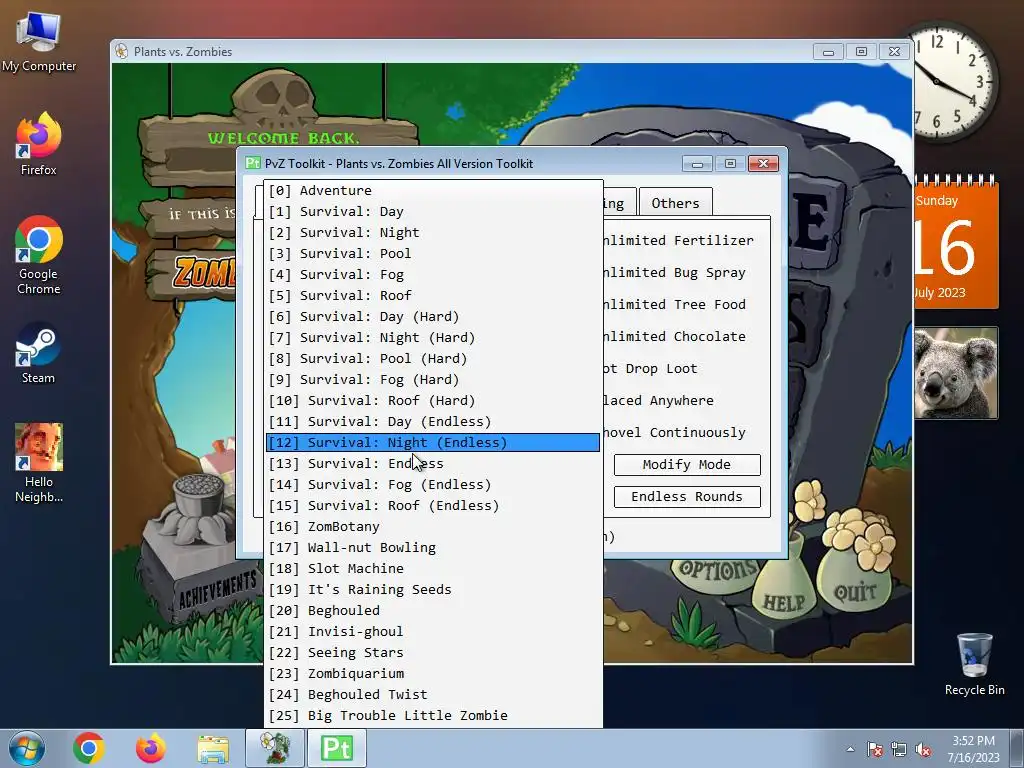Choose It's Raining Seeds
Screen dimensions: 1024x768
coord(433,589)
